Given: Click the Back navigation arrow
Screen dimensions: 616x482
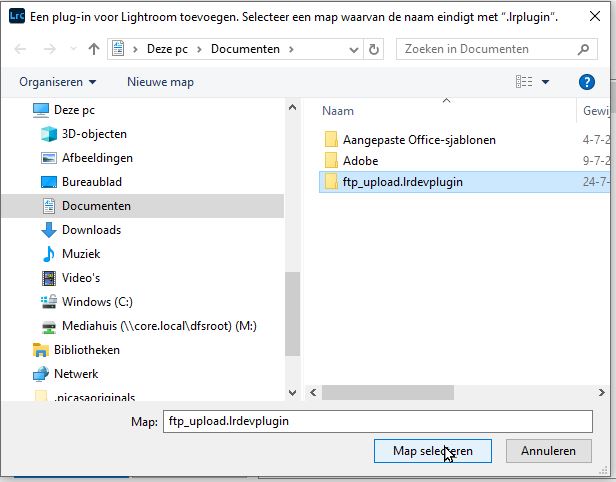Looking at the screenshot, I should 22,49.
